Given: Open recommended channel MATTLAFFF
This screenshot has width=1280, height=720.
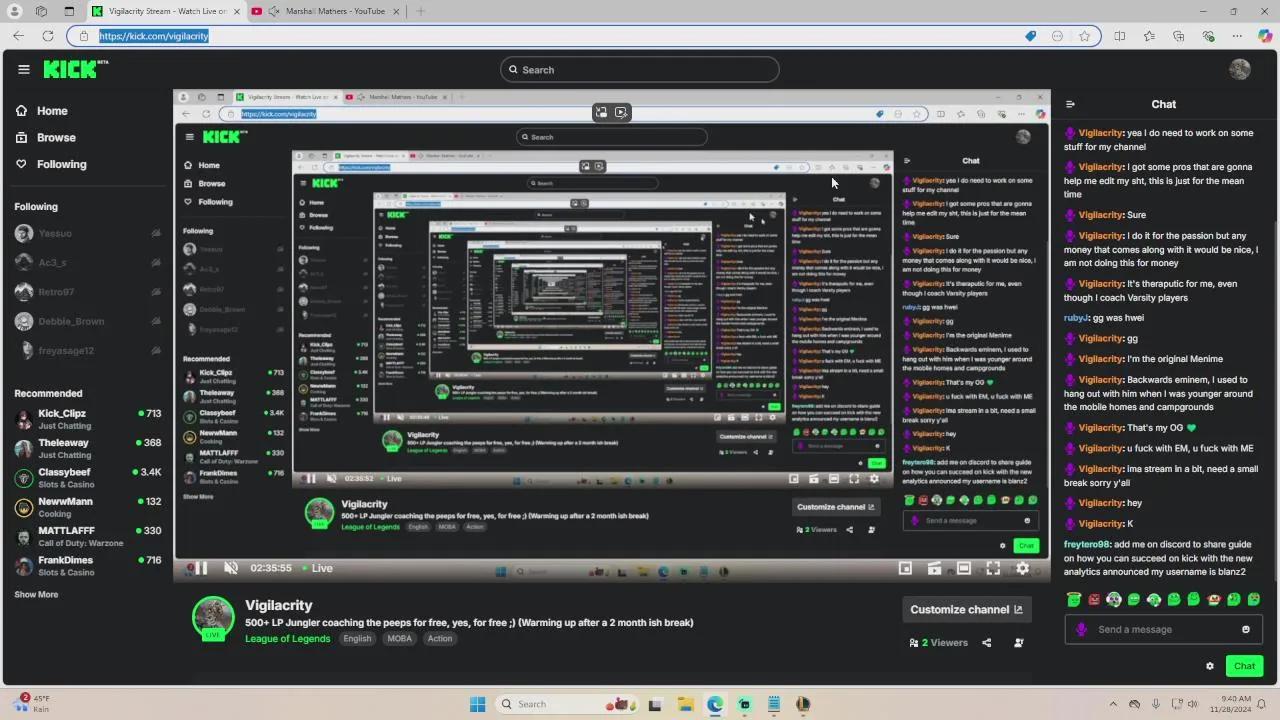Looking at the screenshot, I should click(x=88, y=536).
